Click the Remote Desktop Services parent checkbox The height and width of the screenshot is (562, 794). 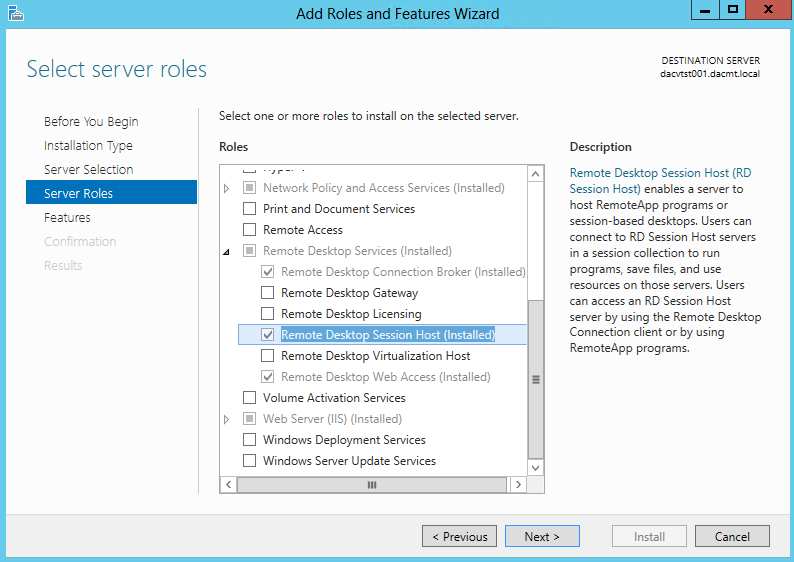coord(249,251)
